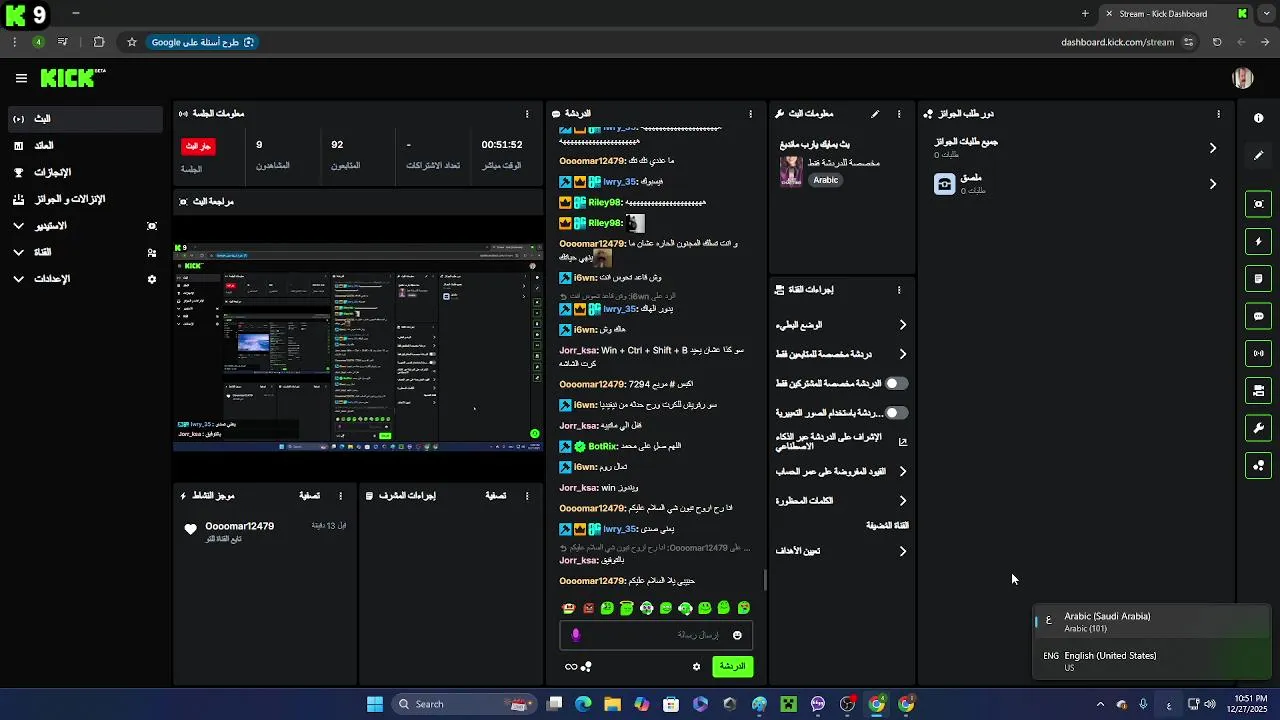Image resolution: width=1280 pixels, height=720 pixels.
Task: Select البث (Stream) in the sidebar
Action: [x=84, y=119]
